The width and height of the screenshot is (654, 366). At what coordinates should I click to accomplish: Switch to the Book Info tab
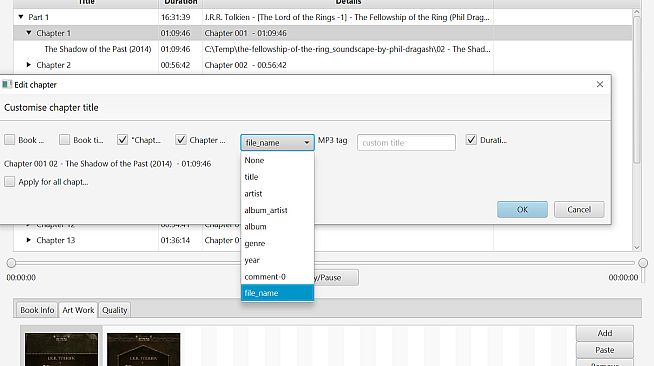[x=37, y=310]
